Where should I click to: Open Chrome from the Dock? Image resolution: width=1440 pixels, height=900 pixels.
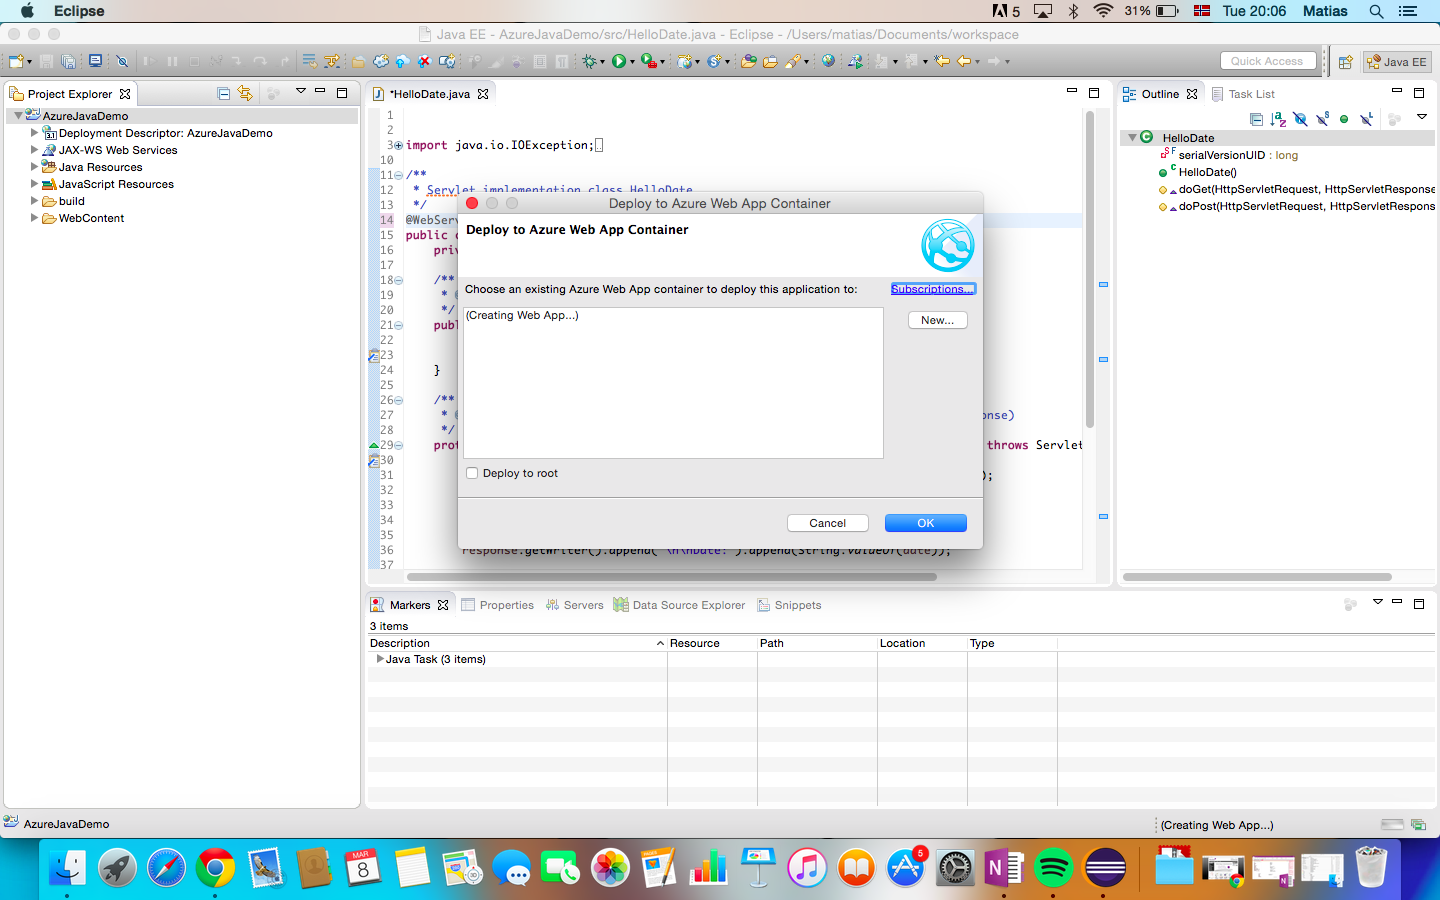pyautogui.click(x=215, y=867)
